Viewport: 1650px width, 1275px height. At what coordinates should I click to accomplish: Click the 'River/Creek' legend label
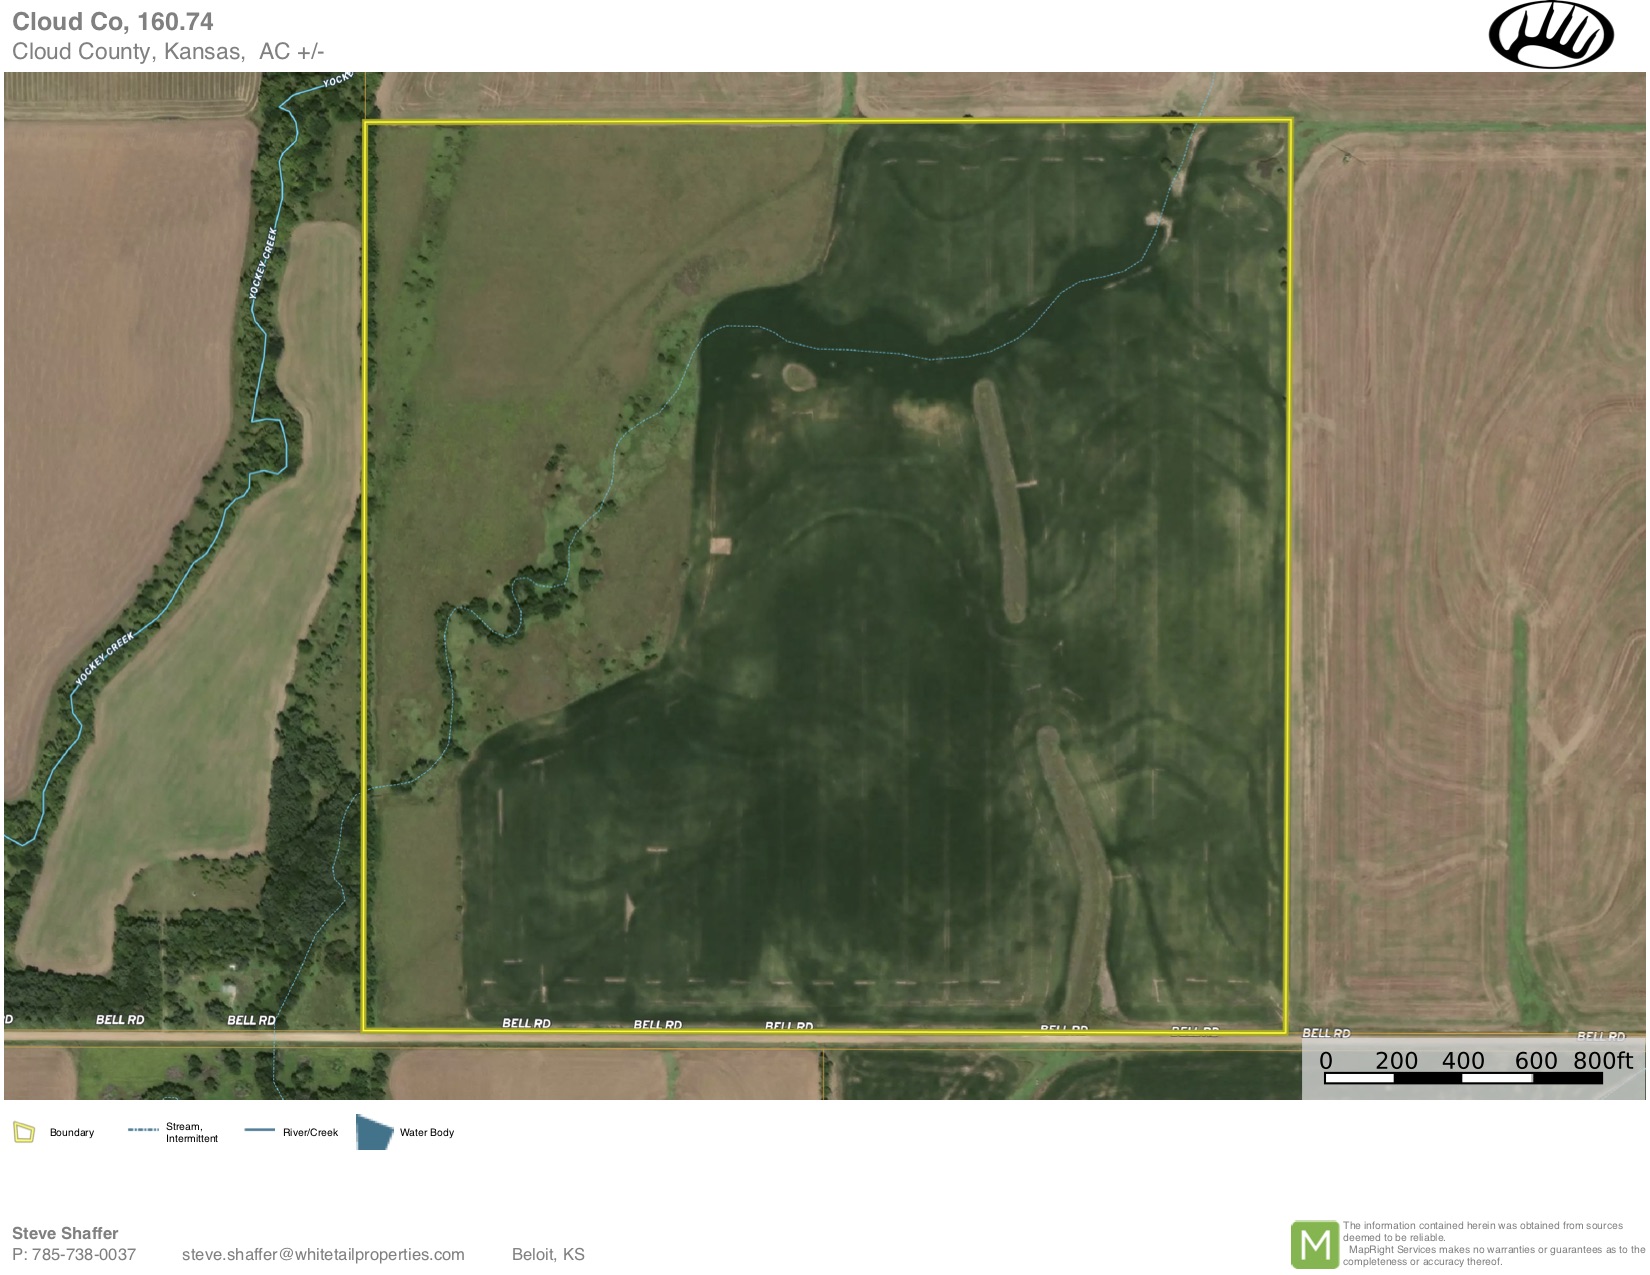pyautogui.click(x=310, y=1133)
